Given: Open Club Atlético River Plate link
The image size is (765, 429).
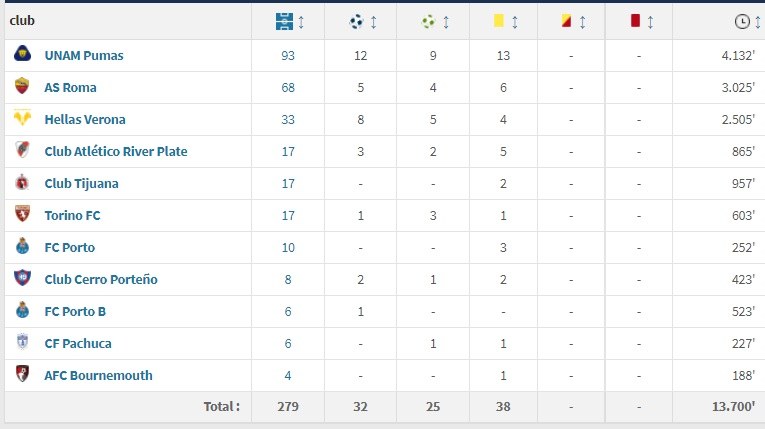Looking at the screenshot, I should coord(116,152).
